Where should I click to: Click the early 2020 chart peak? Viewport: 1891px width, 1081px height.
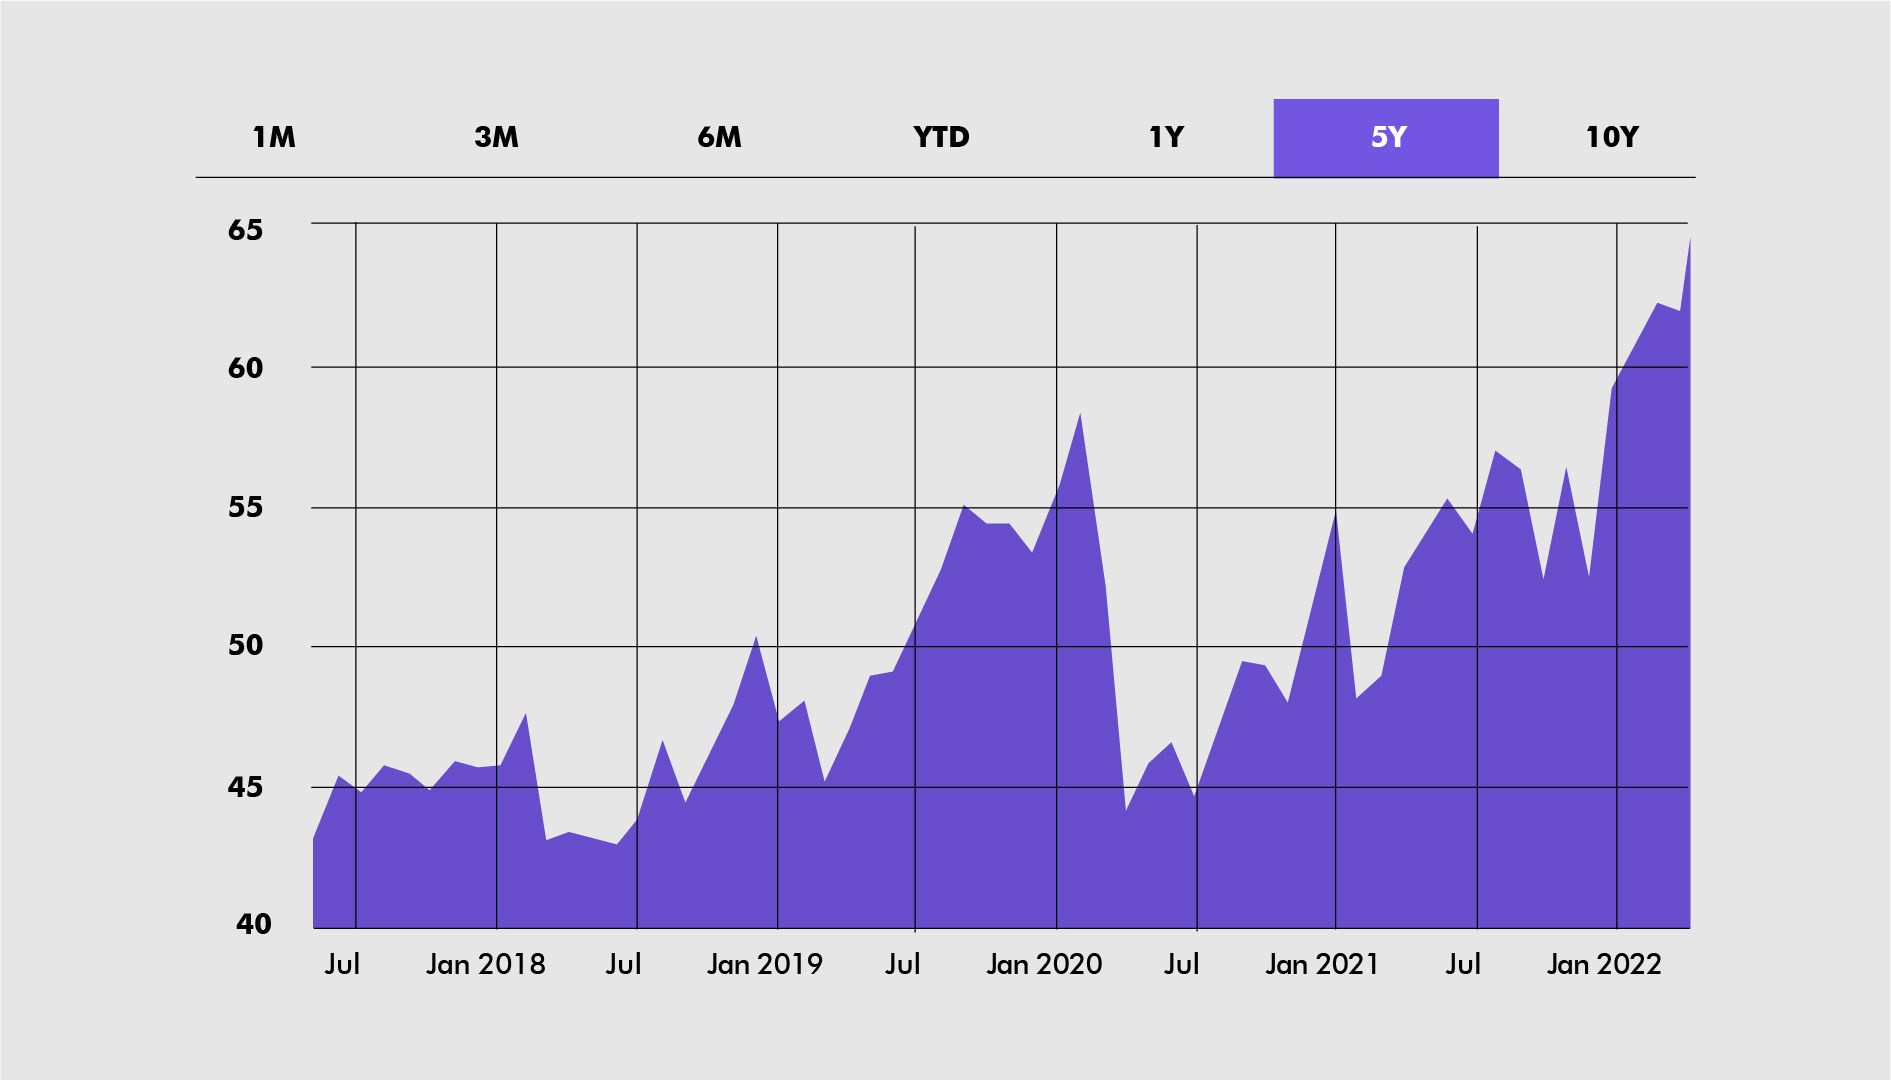[1080, 414]
